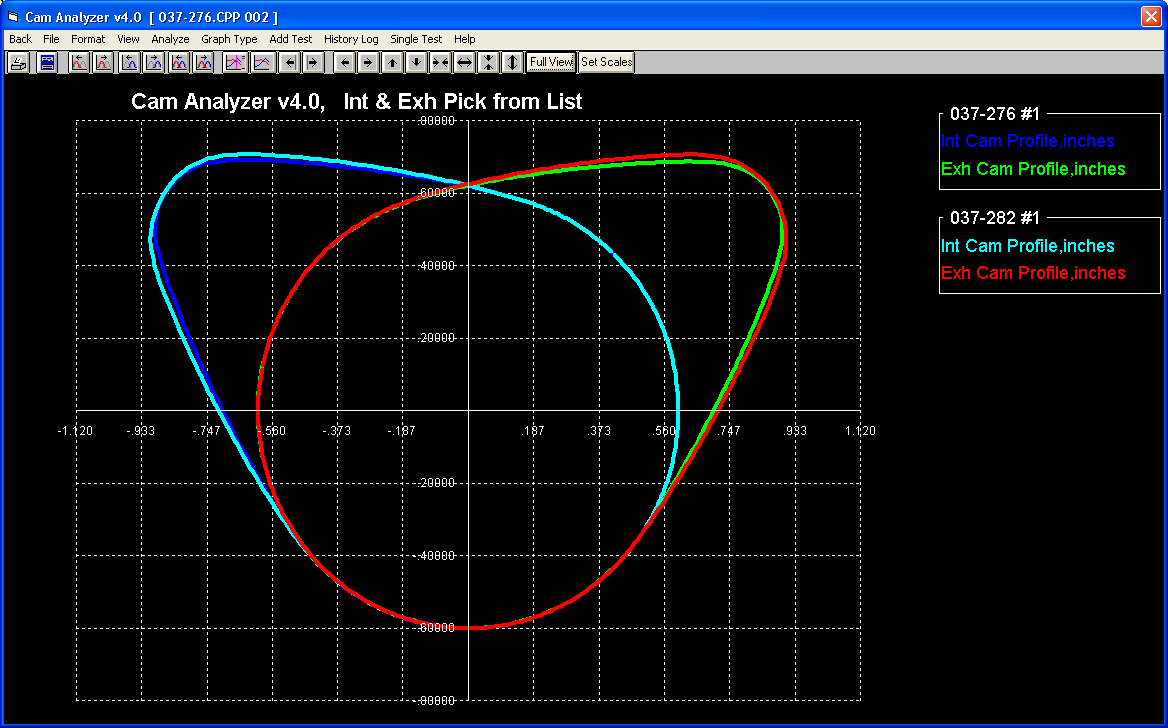This screenshot has height=728, width=1168.
Task: Open the View menu
Action: (x=128, y=39)
